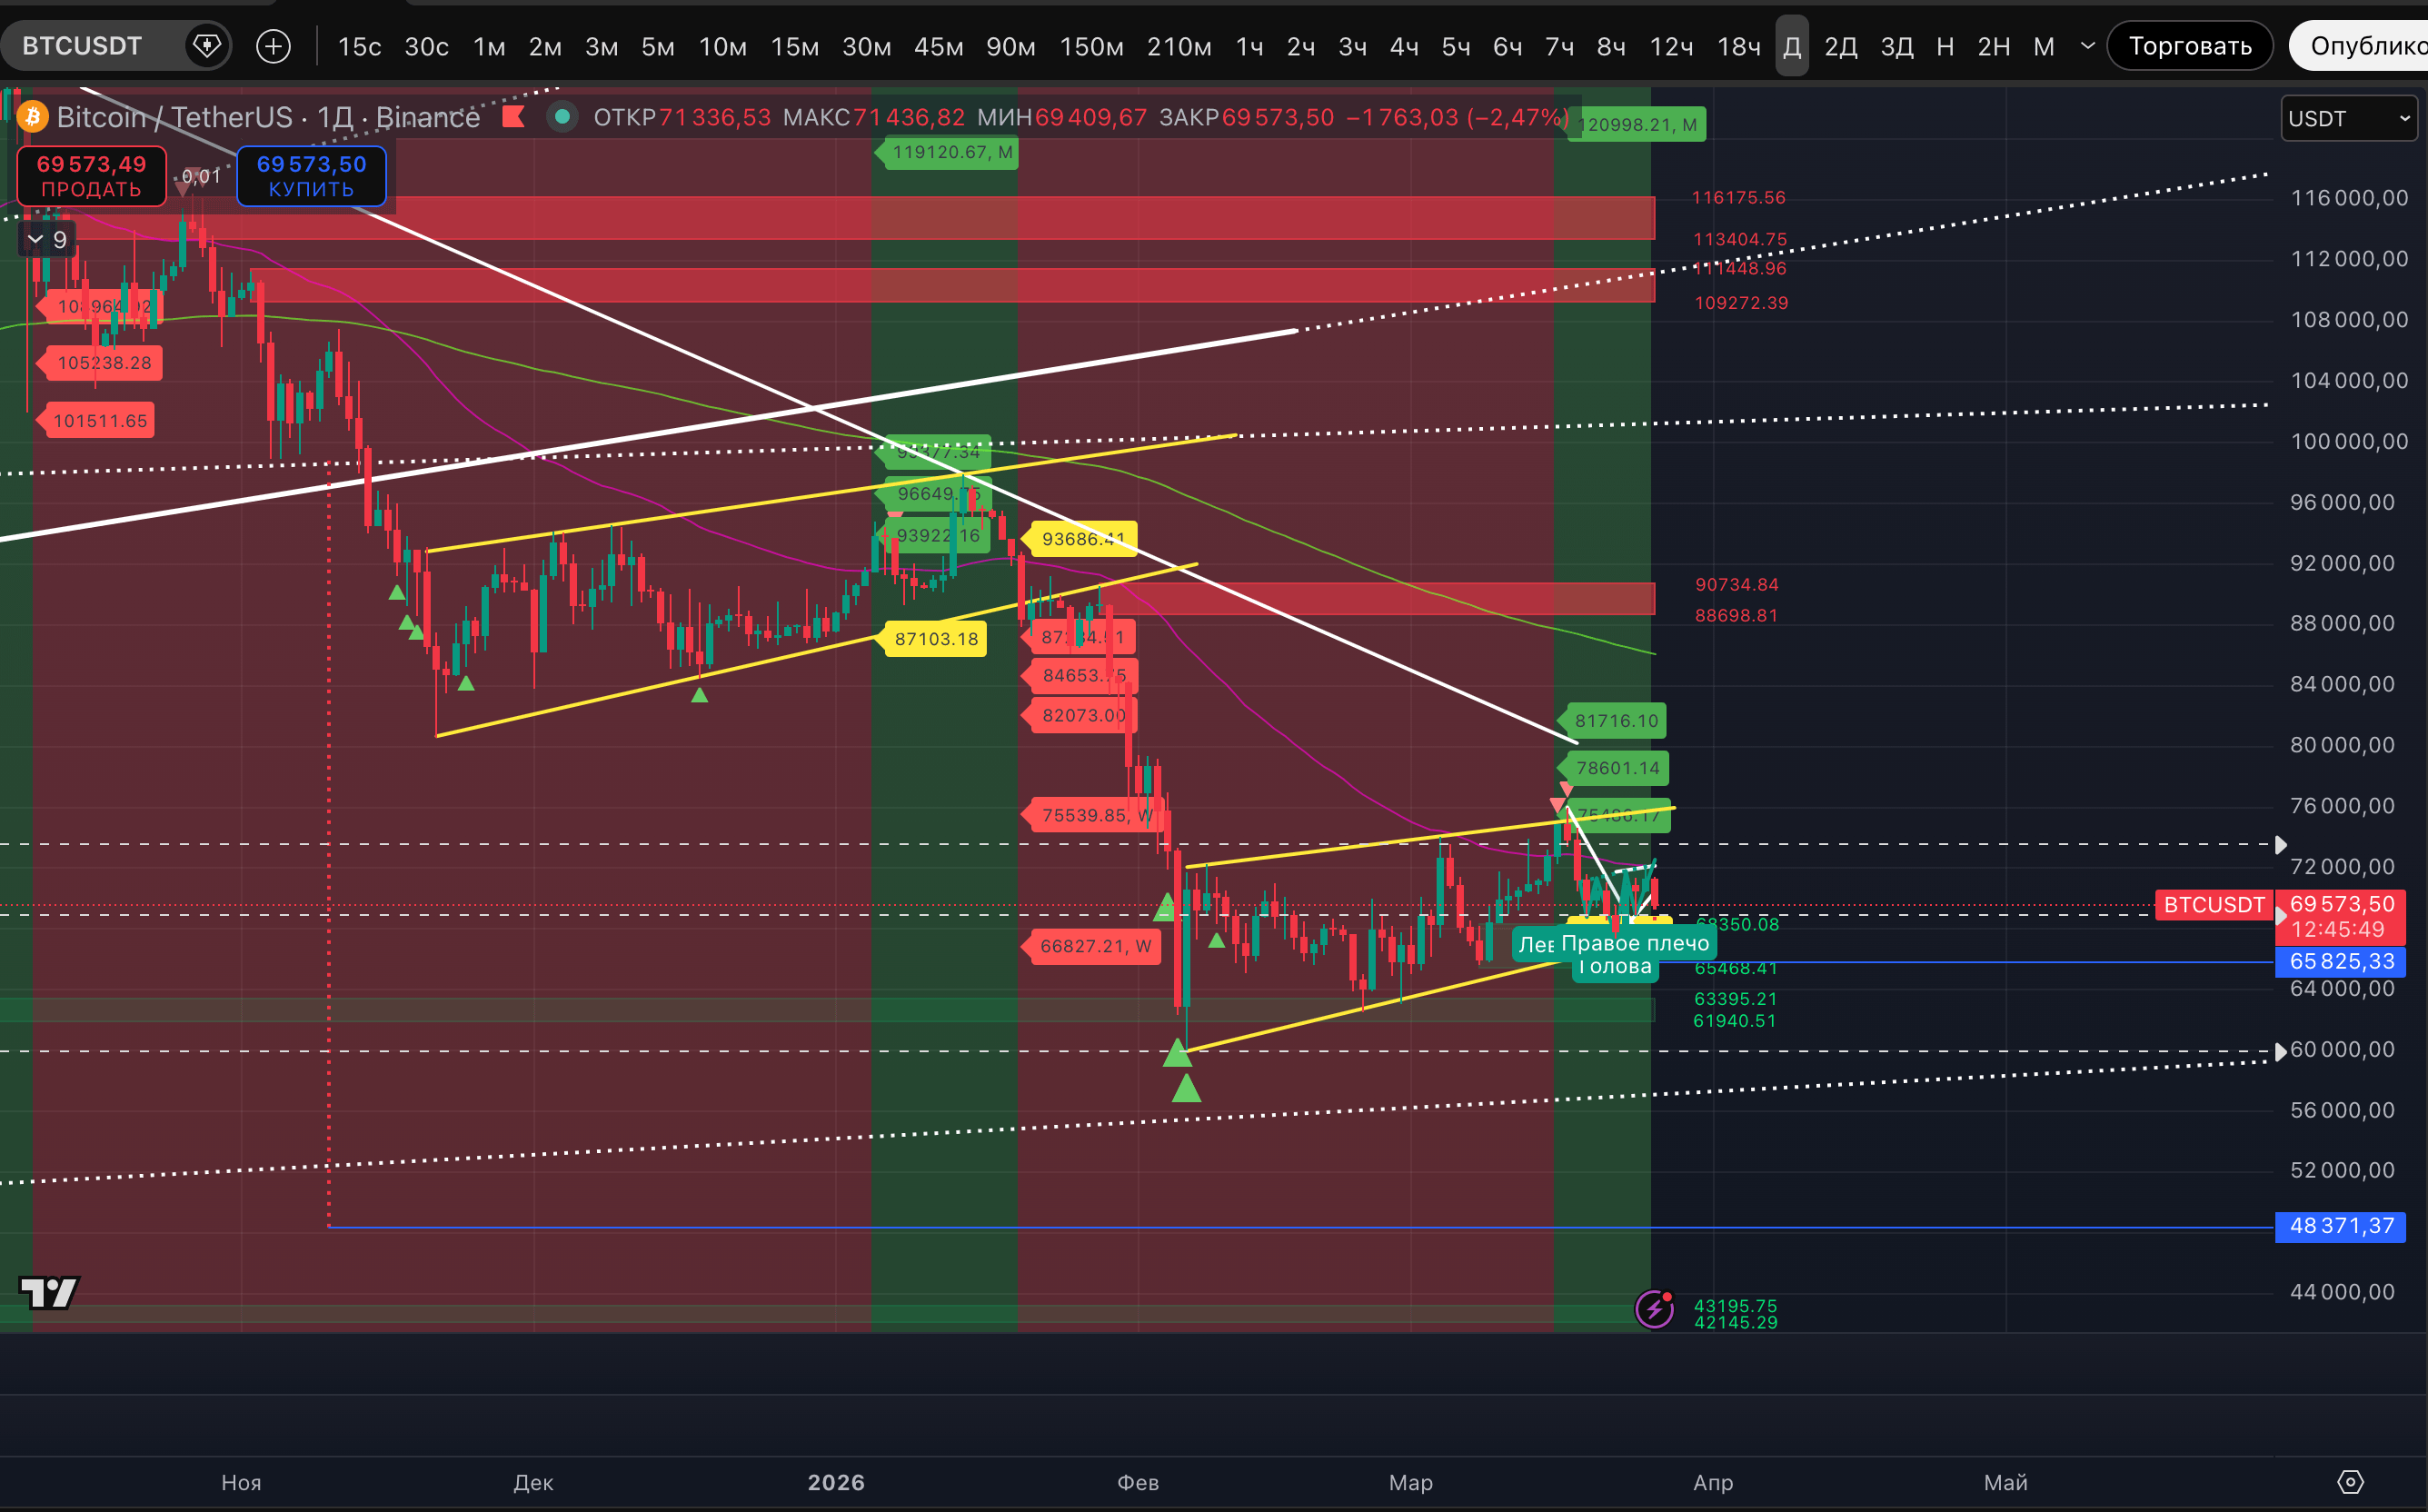Click the blue 65 825,33 price line label

point(2340,962)
